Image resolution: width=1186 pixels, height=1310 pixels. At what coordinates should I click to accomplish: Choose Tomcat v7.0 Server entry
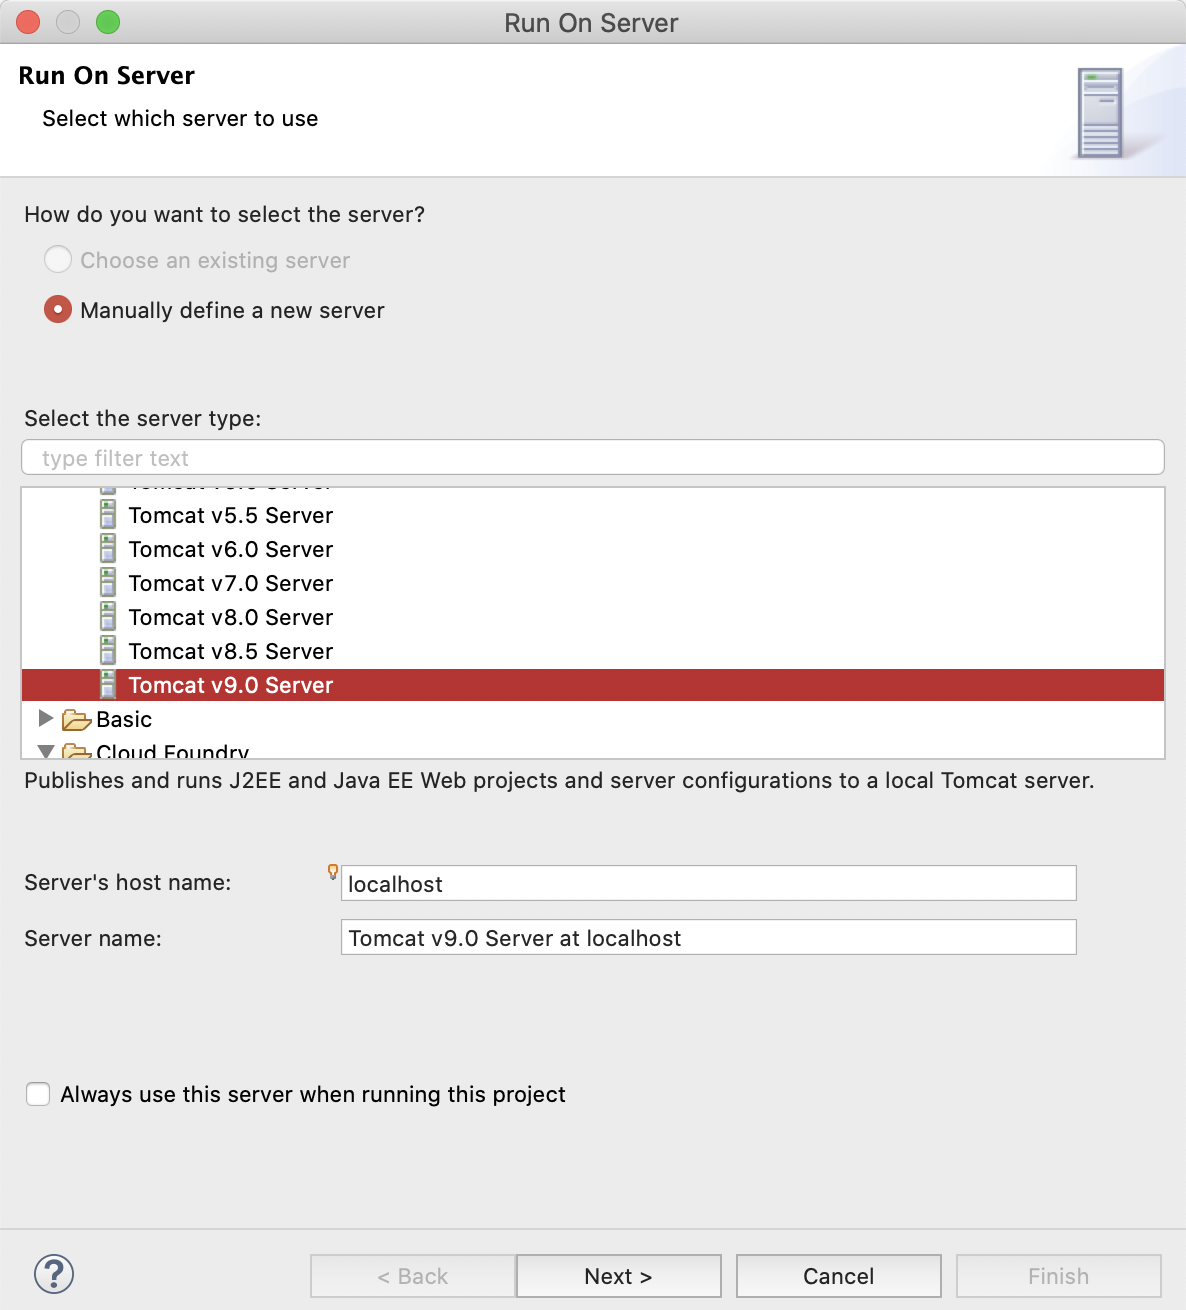[230, 583]
